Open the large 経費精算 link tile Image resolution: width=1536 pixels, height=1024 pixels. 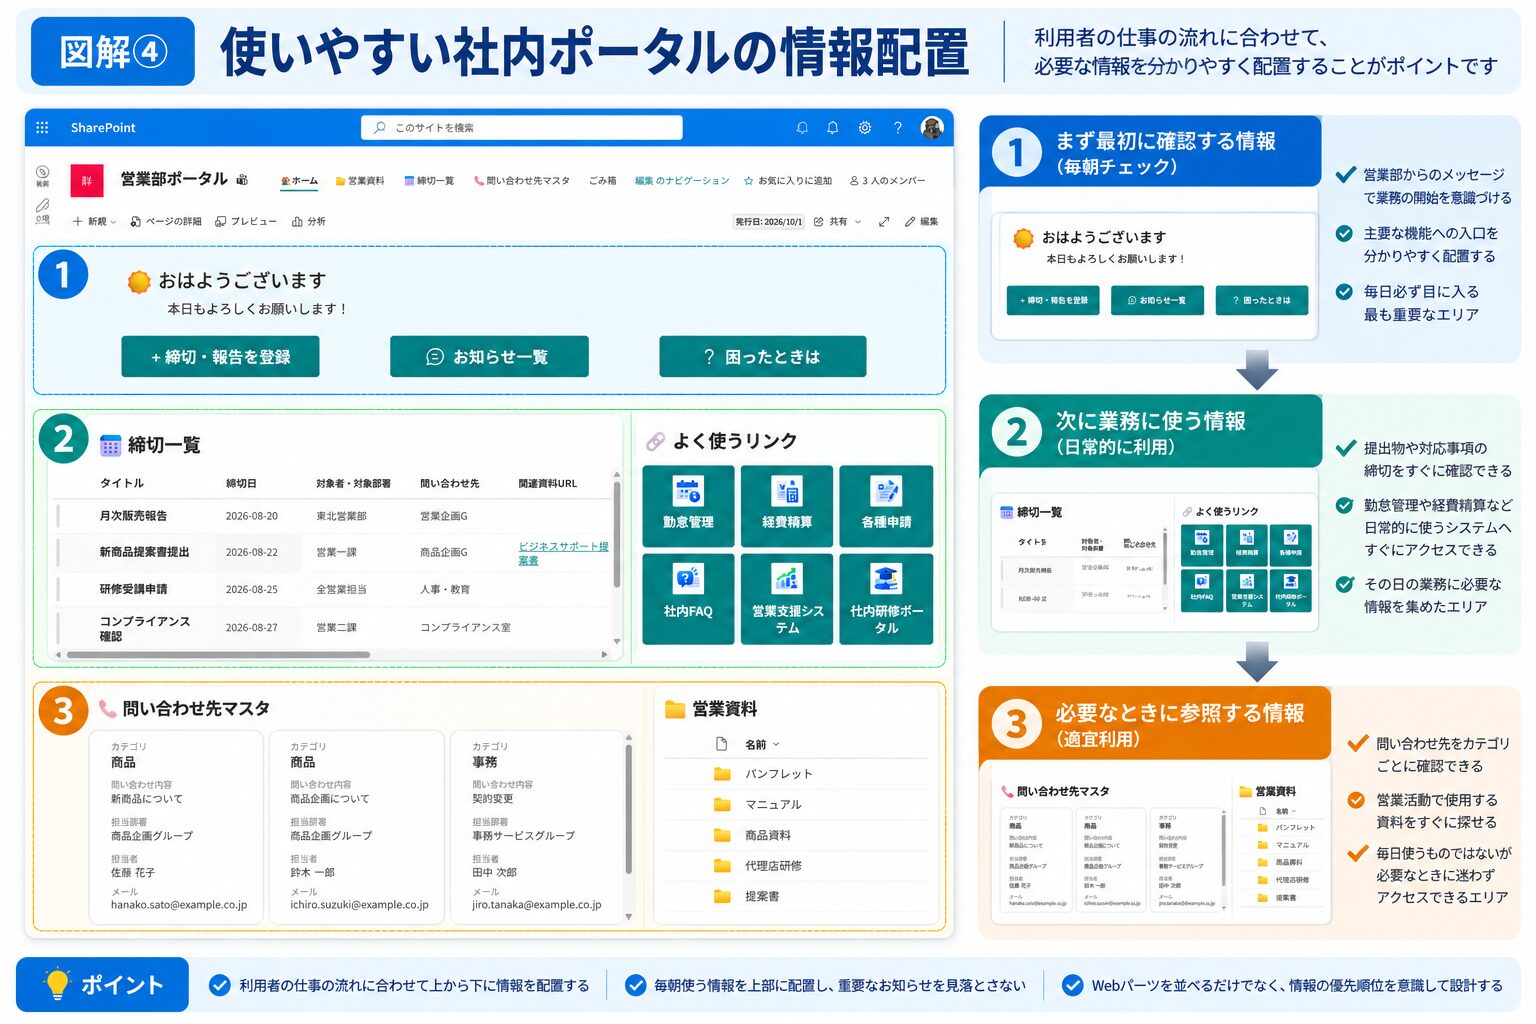click(787, 506)
